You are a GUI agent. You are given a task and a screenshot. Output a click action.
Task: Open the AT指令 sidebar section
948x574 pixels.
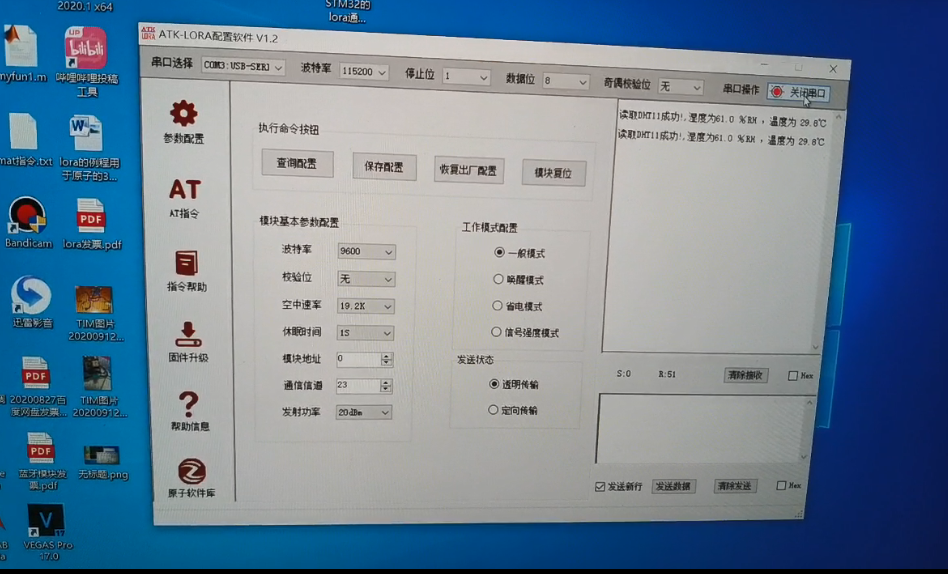[184, 198]
